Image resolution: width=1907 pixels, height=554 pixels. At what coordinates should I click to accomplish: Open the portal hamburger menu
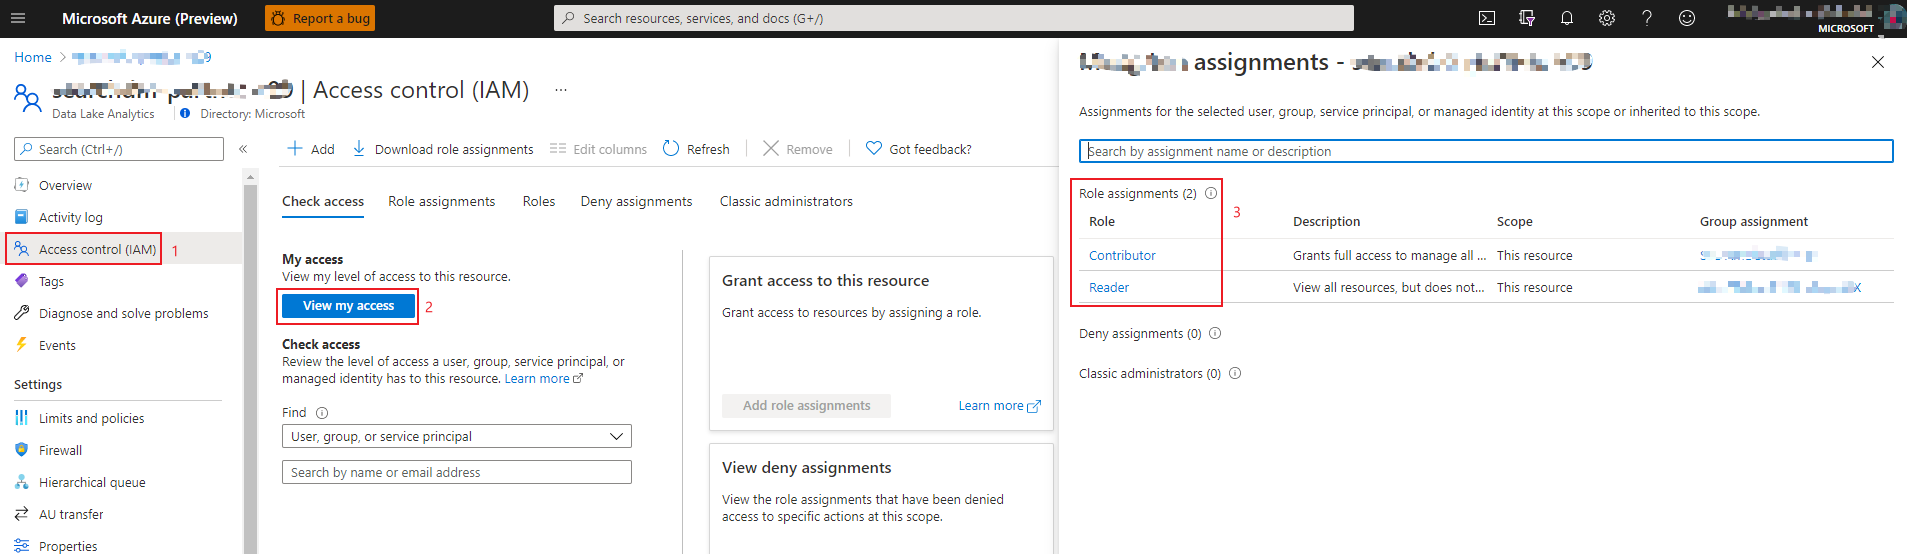click(x=18, y=18)
